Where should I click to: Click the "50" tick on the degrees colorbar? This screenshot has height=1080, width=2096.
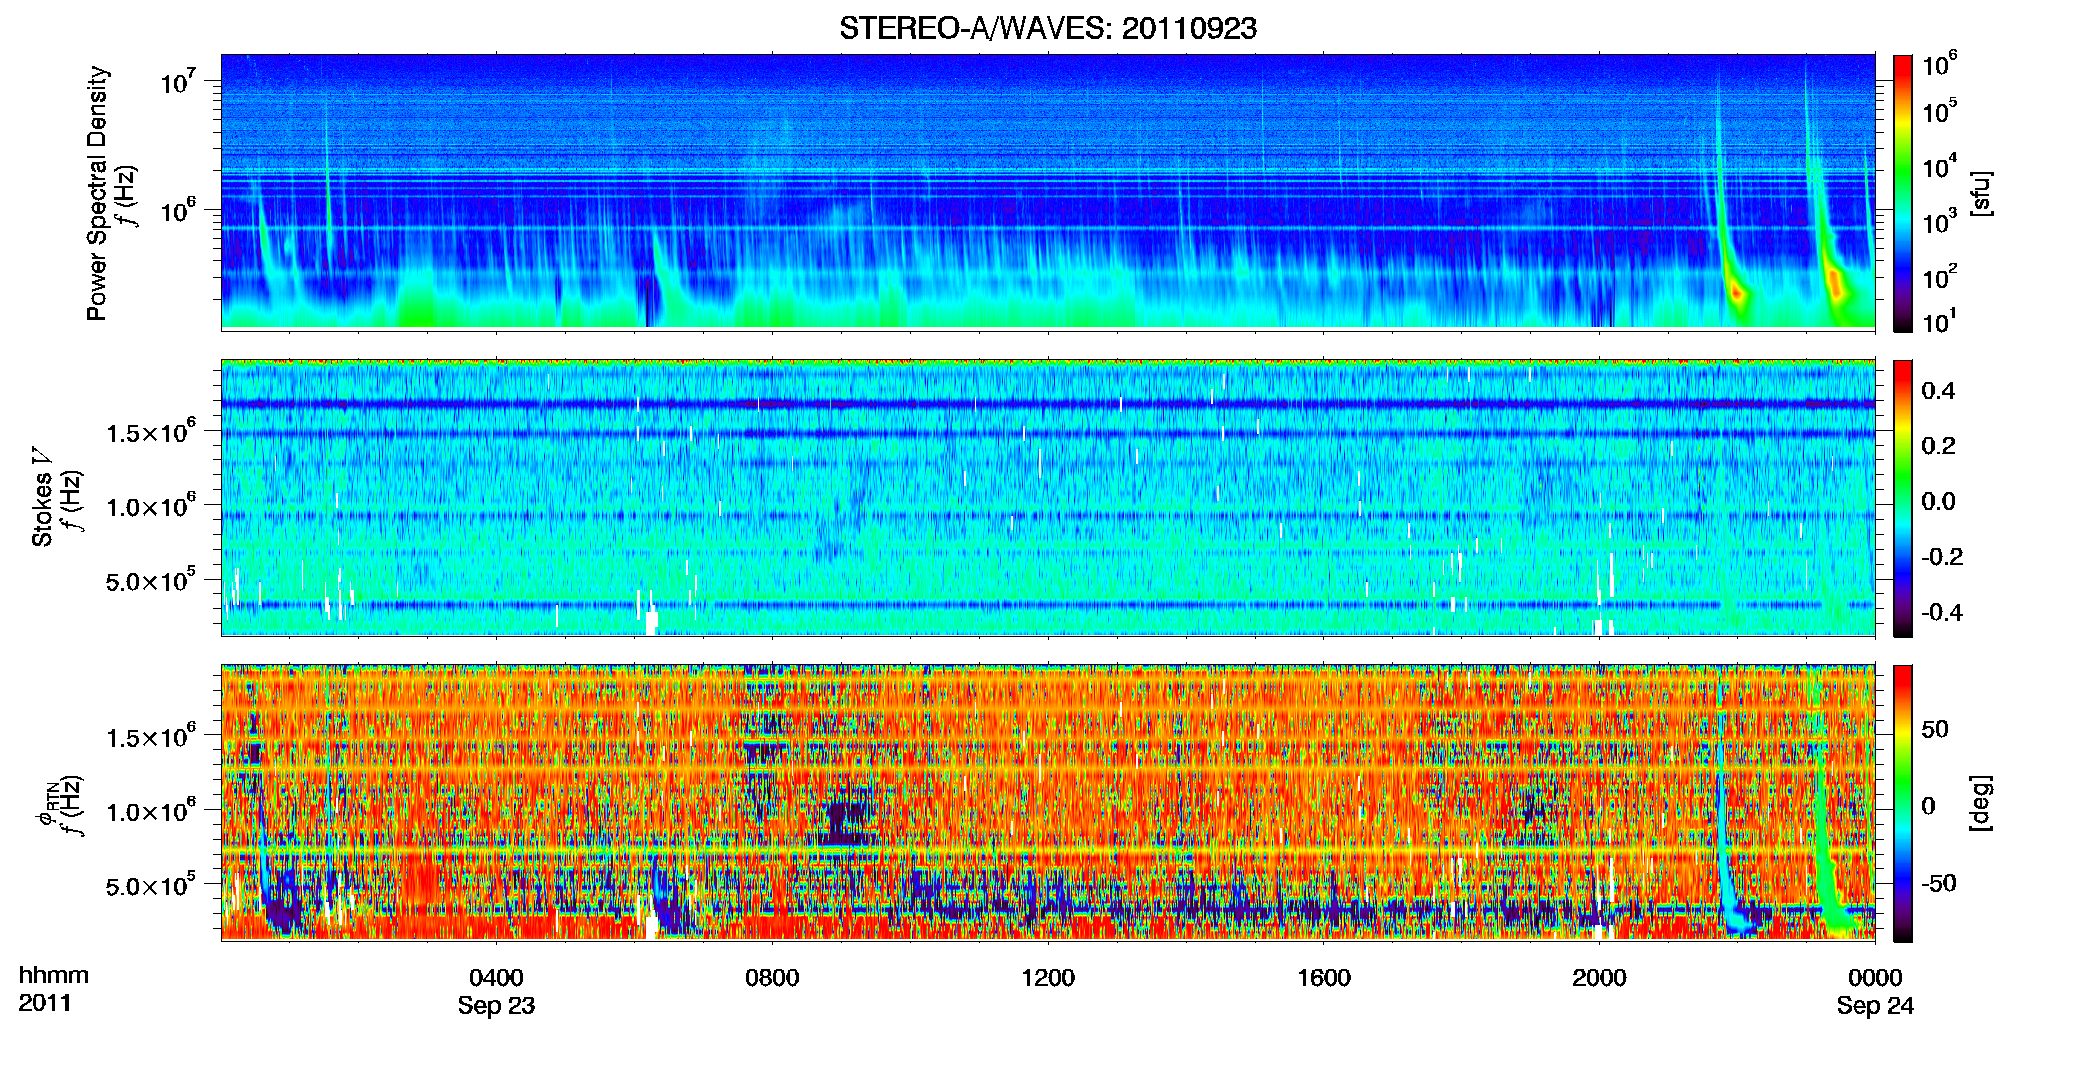pos(1935,729)
